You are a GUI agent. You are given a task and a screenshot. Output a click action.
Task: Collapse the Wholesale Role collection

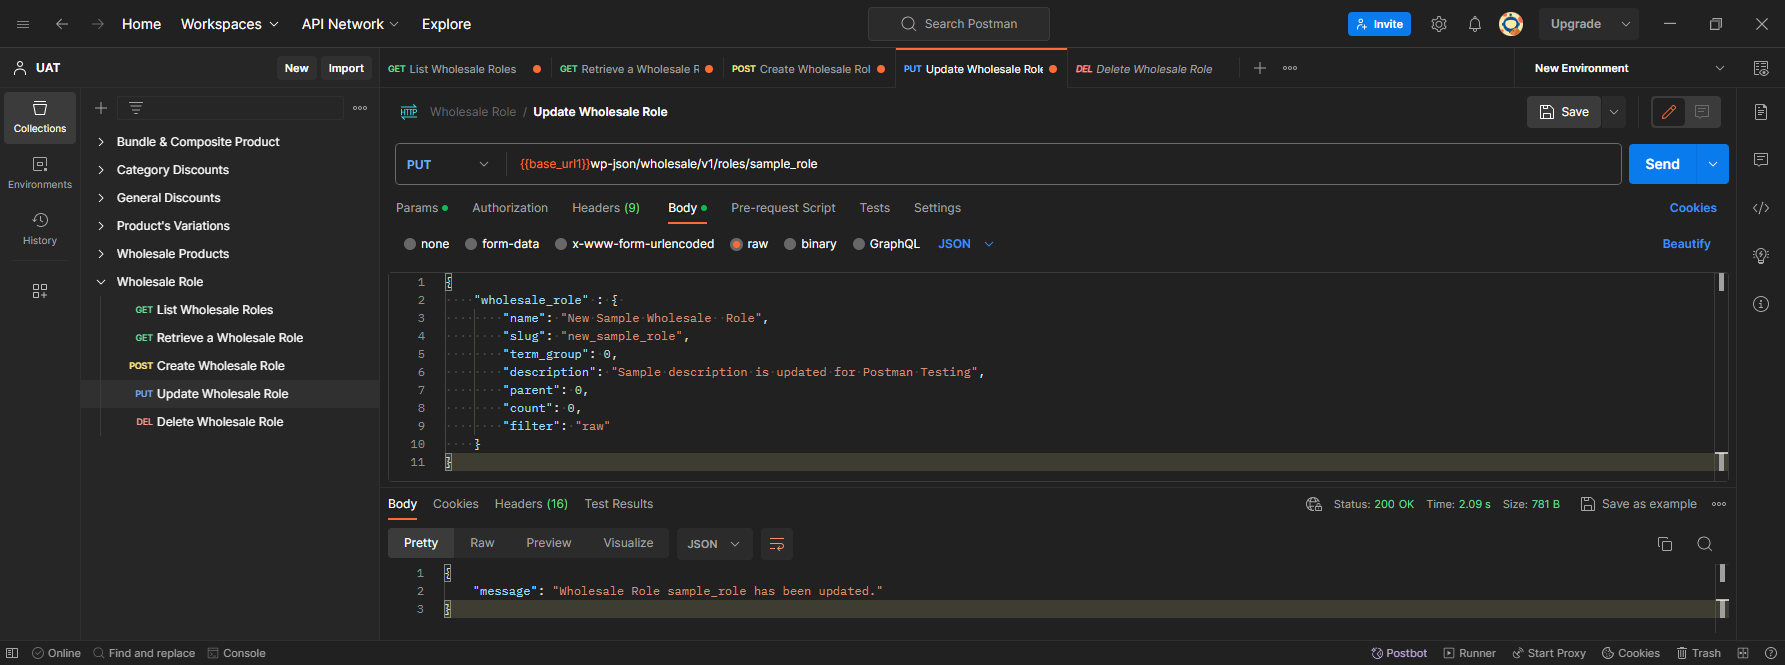click(x=101, y=282)
